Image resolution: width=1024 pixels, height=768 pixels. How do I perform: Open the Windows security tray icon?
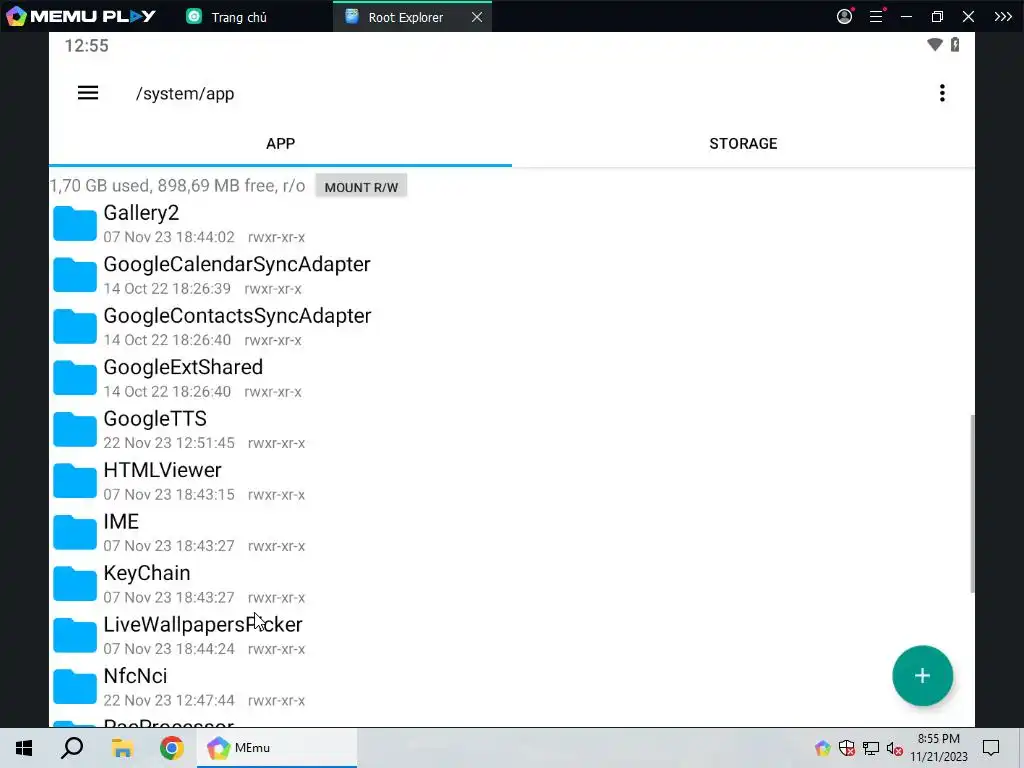point(847,748)
